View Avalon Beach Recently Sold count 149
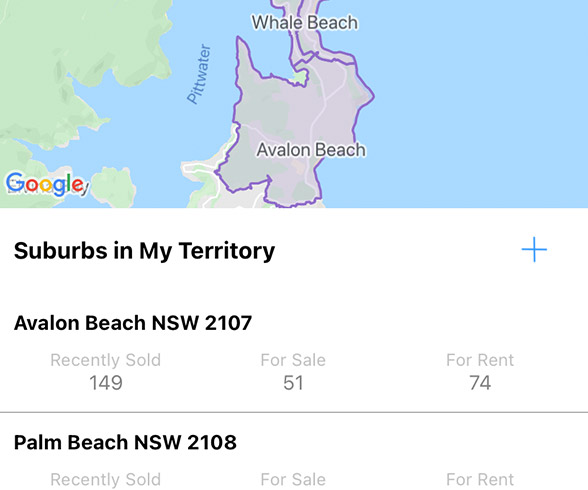 click(106, 383)
